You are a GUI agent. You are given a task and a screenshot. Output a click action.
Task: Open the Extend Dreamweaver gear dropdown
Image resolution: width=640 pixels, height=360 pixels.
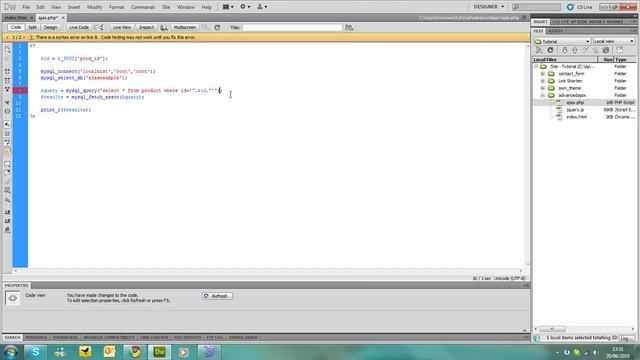245,7
